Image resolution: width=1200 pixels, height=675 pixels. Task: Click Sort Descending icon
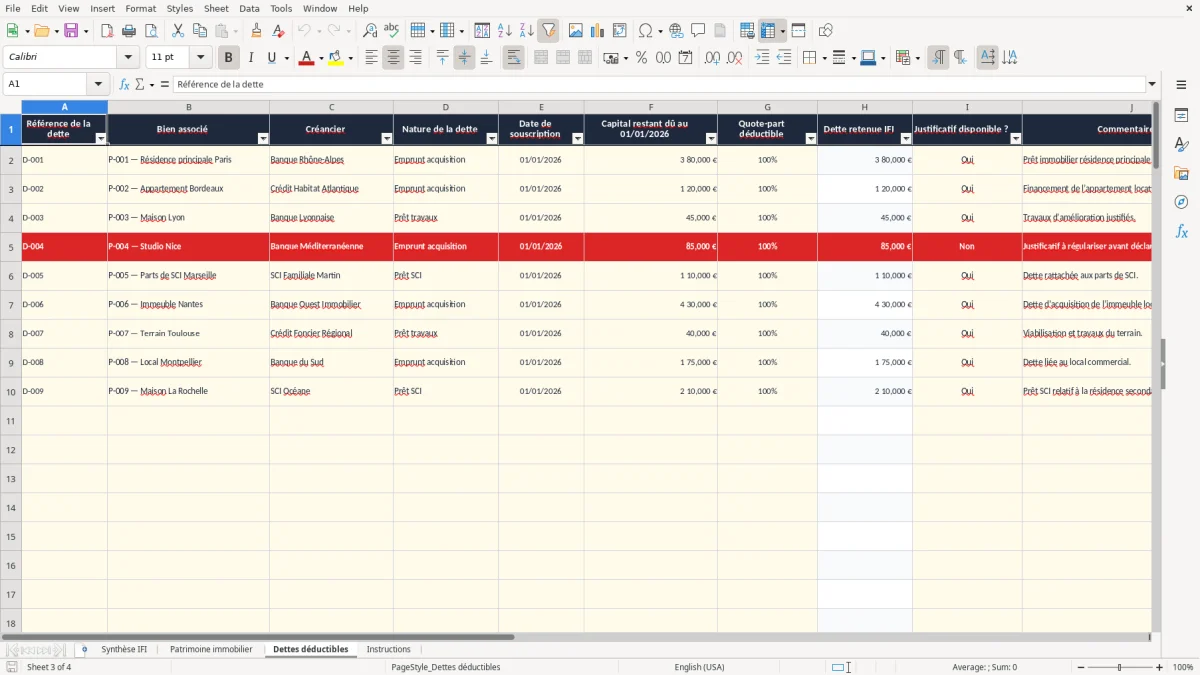[526, 31]
